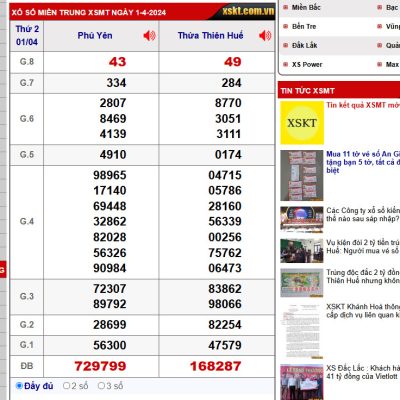The width and height of the screenshot is (400, 400).
Task: Open news 'Các Công ty xổ số kiến'
Action: [363, 215]
